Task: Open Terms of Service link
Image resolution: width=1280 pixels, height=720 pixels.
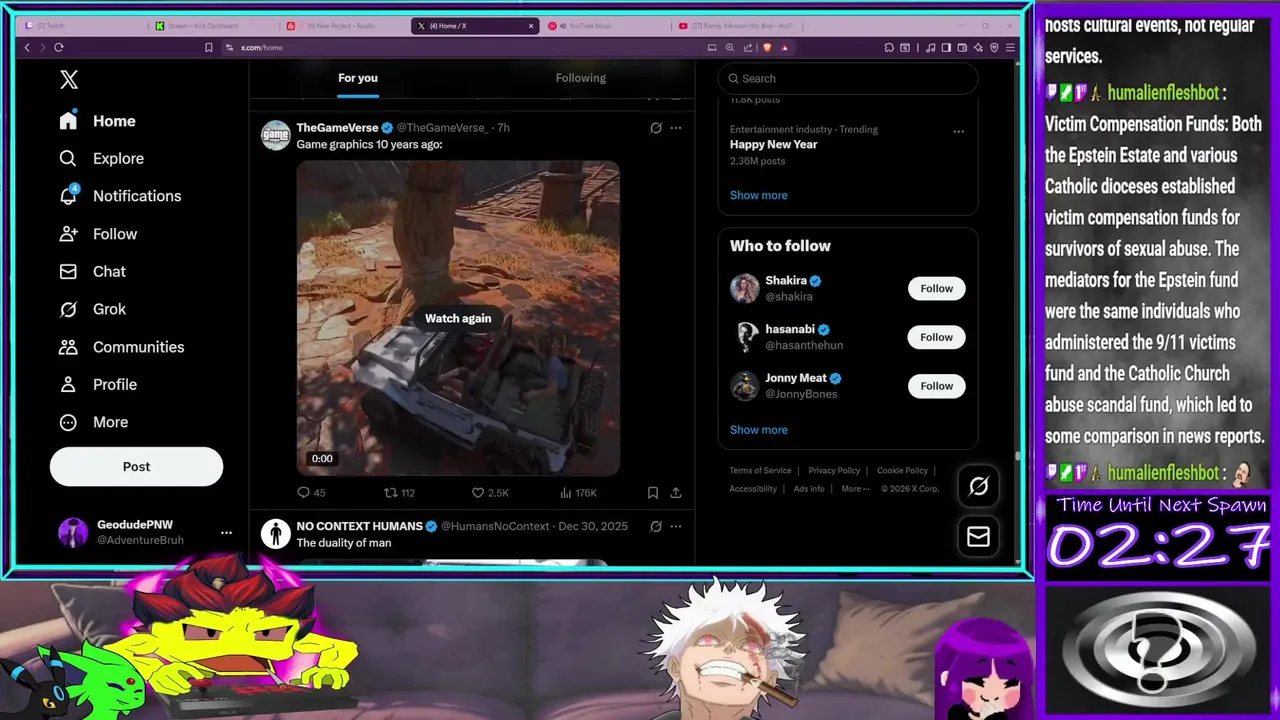Action: point(760,471)
